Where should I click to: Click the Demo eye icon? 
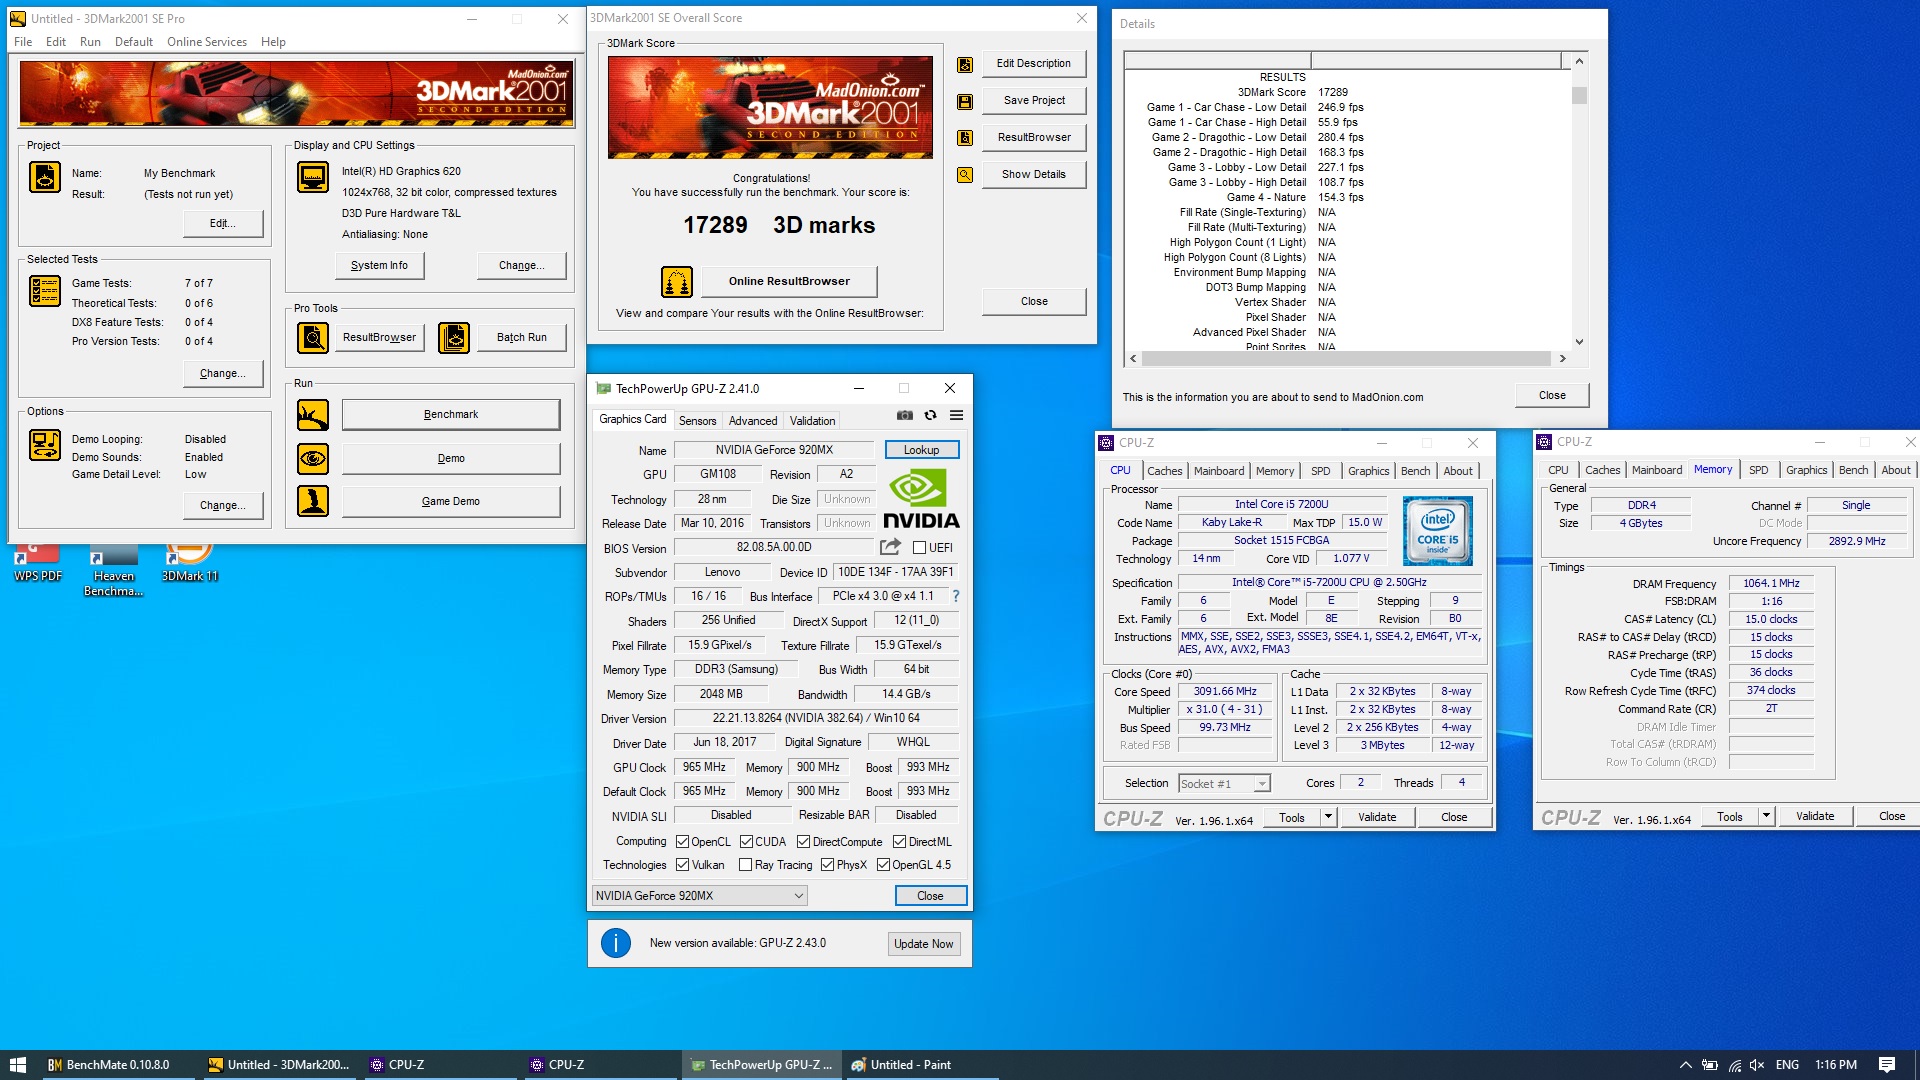[x=313, y=459]
